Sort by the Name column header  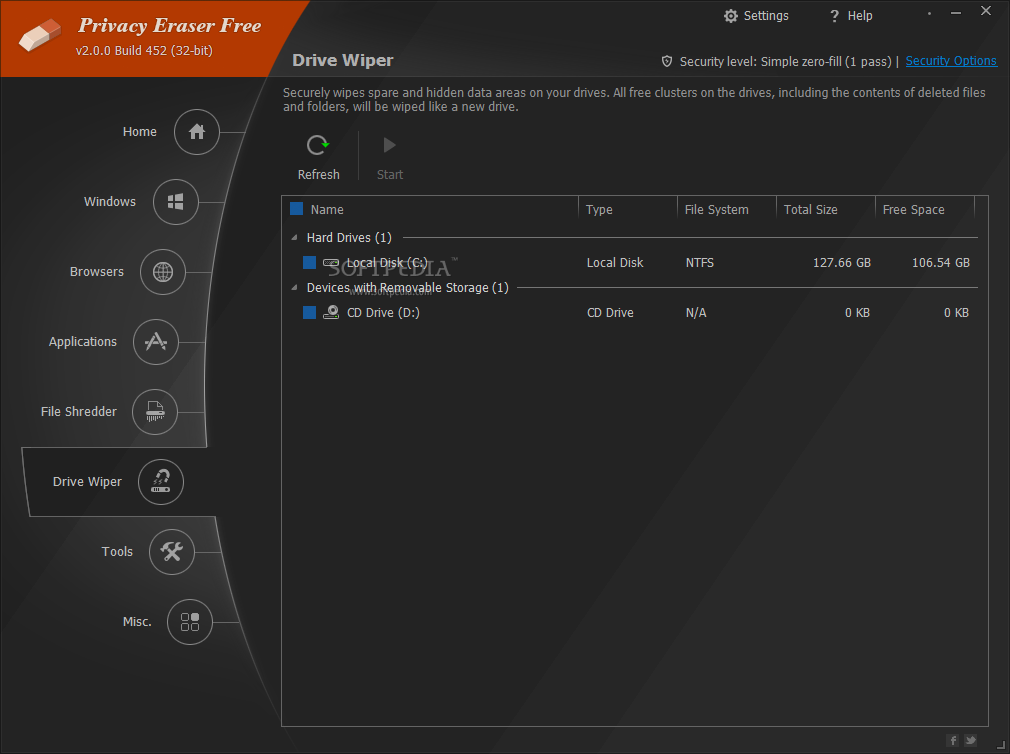point(327,209)
